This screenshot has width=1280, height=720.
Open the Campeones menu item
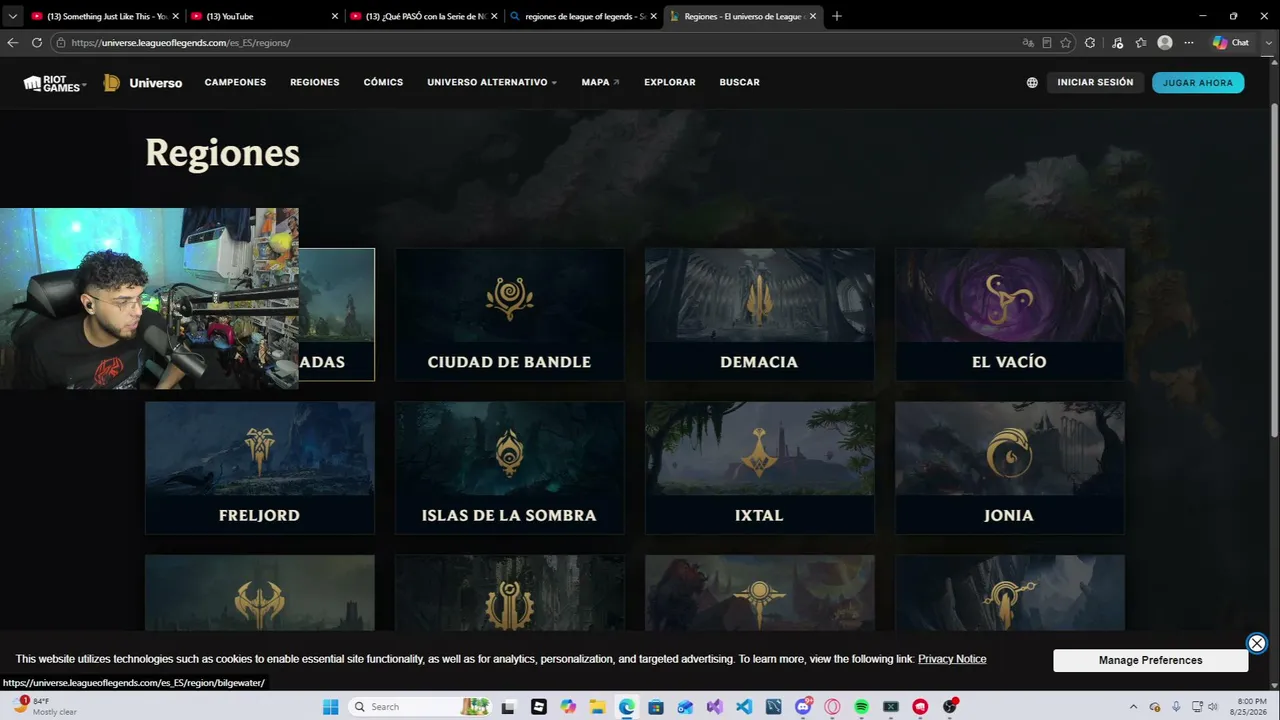[235, 83]
